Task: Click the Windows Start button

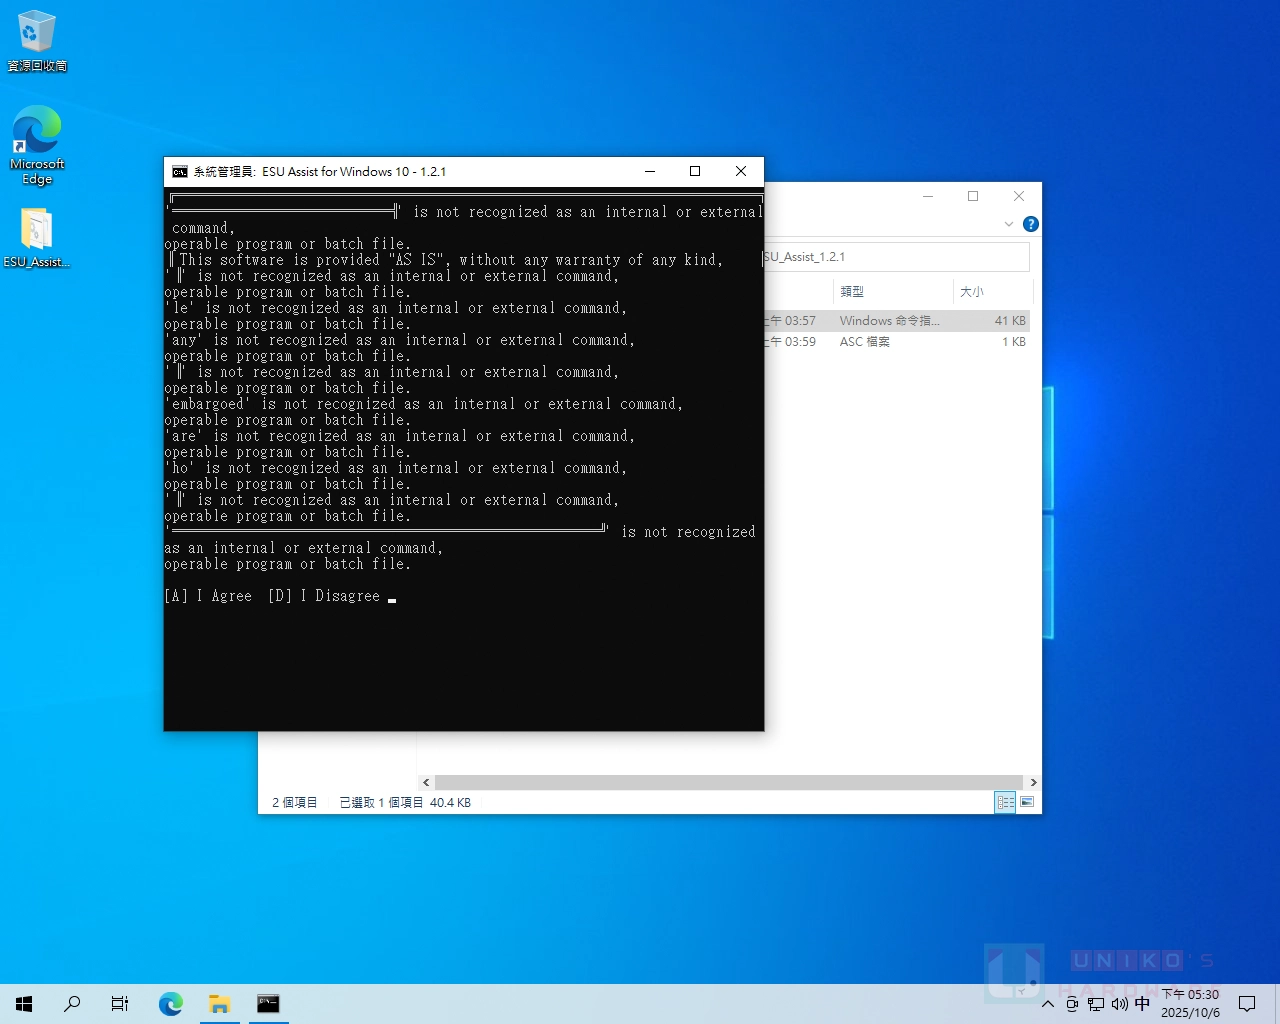Action: tap(24, 1004)
